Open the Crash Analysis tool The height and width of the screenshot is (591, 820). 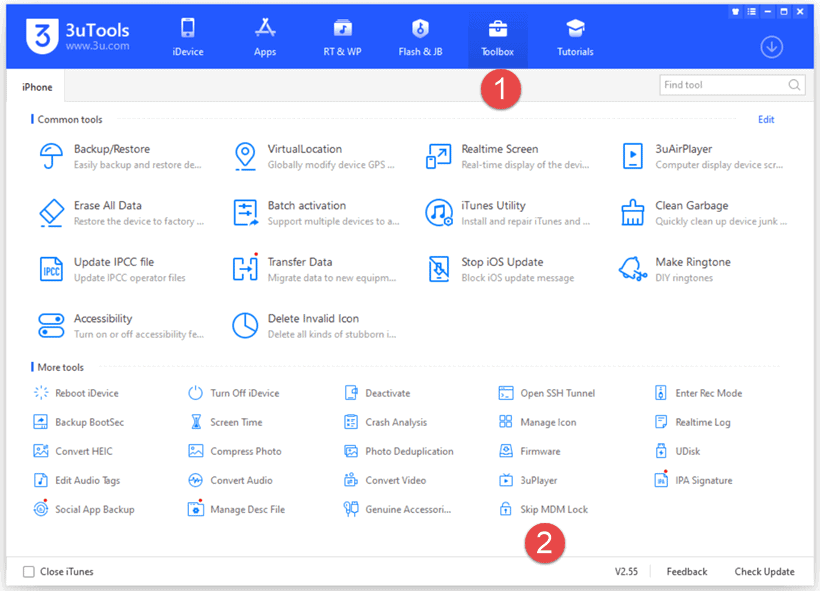pyautogui.click(x=386, y=422)
